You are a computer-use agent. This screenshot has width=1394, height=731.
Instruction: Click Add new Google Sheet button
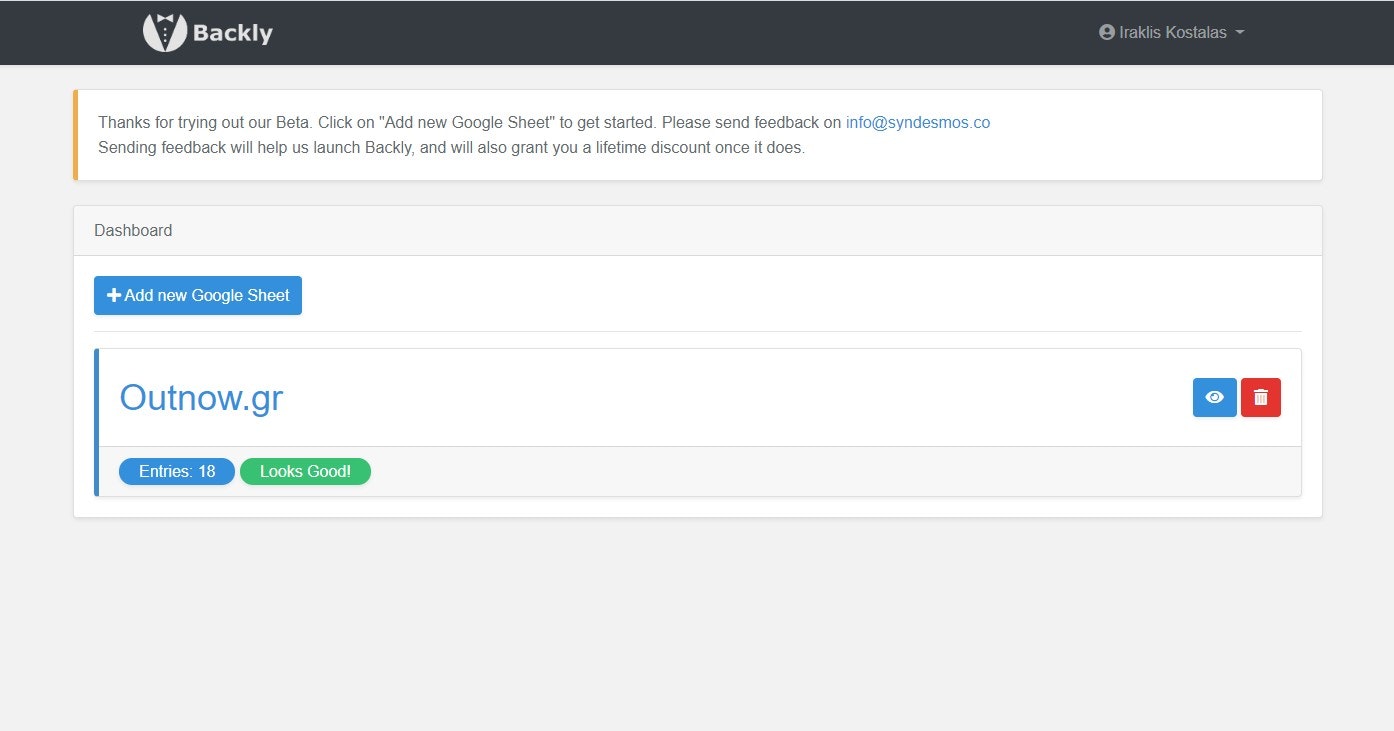(x=198, y=296)
